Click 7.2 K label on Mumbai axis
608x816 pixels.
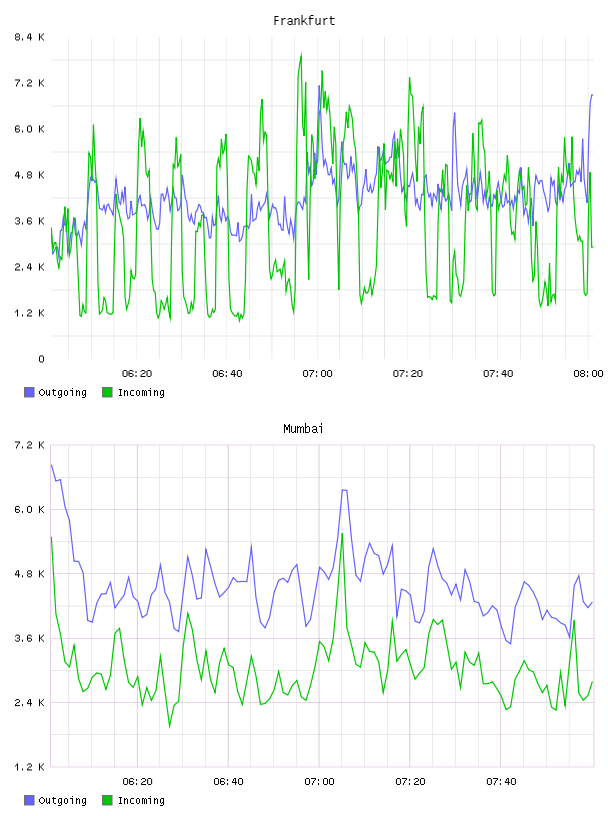30,445
